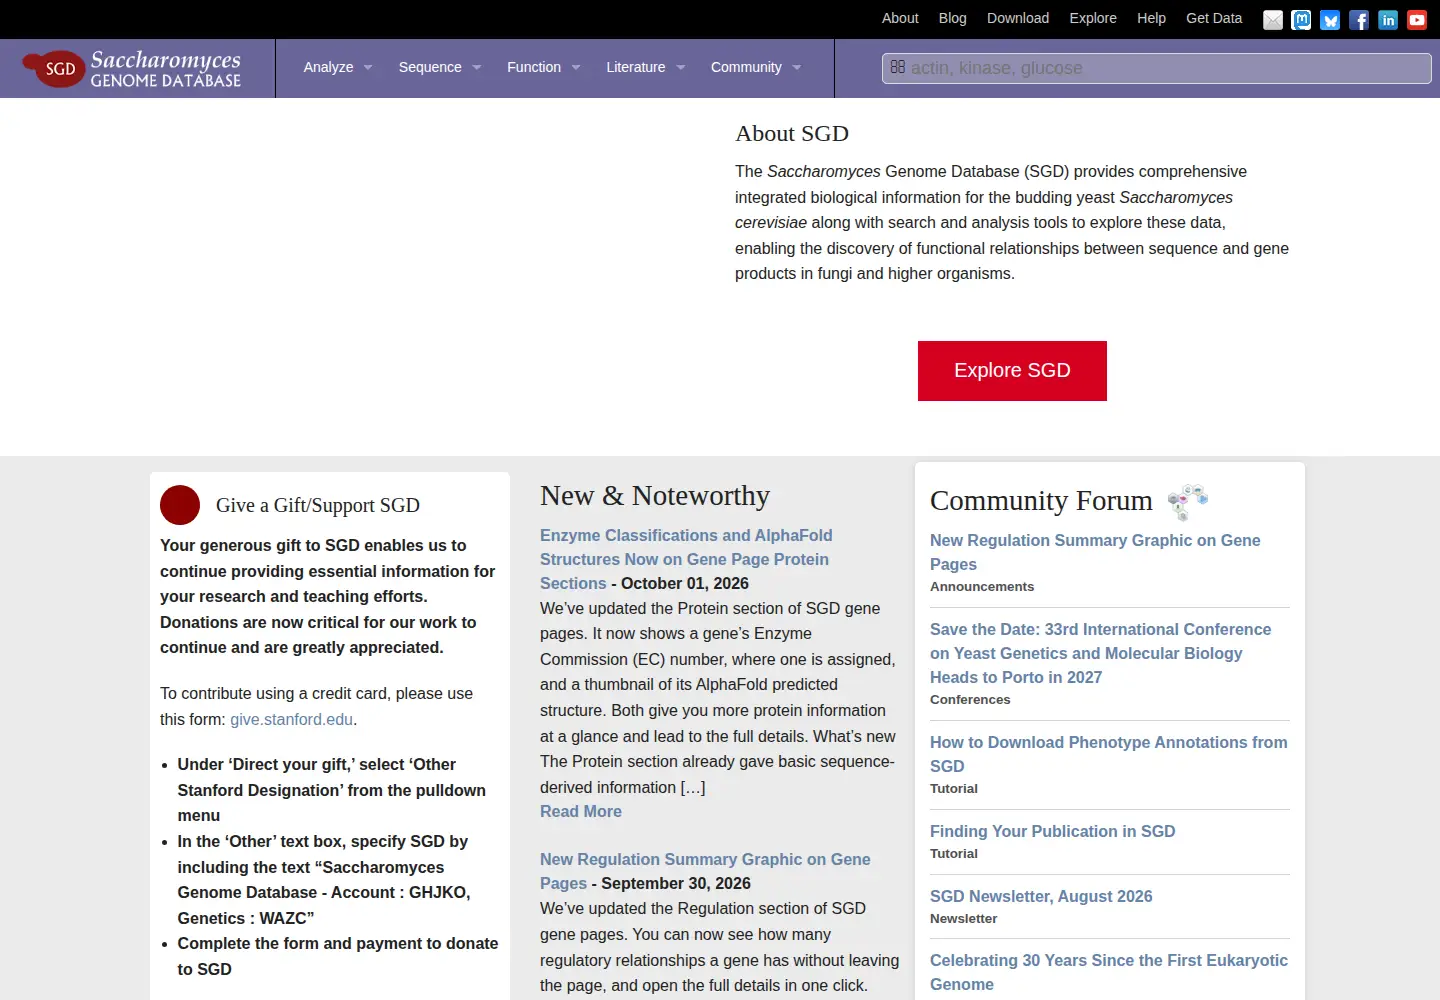Select the Download menu item
Screen dimensions: 1440x1000
(1018, 18)
